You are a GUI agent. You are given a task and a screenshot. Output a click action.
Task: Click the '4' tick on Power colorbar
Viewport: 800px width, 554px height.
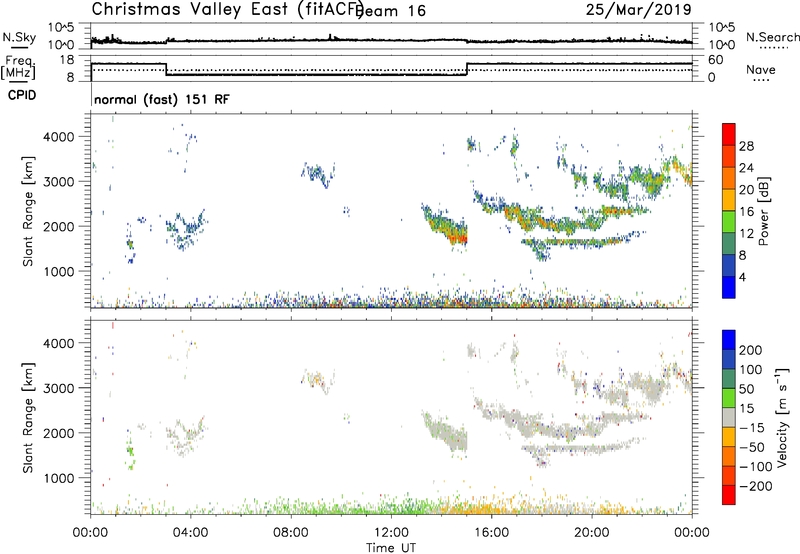(742, 277)
